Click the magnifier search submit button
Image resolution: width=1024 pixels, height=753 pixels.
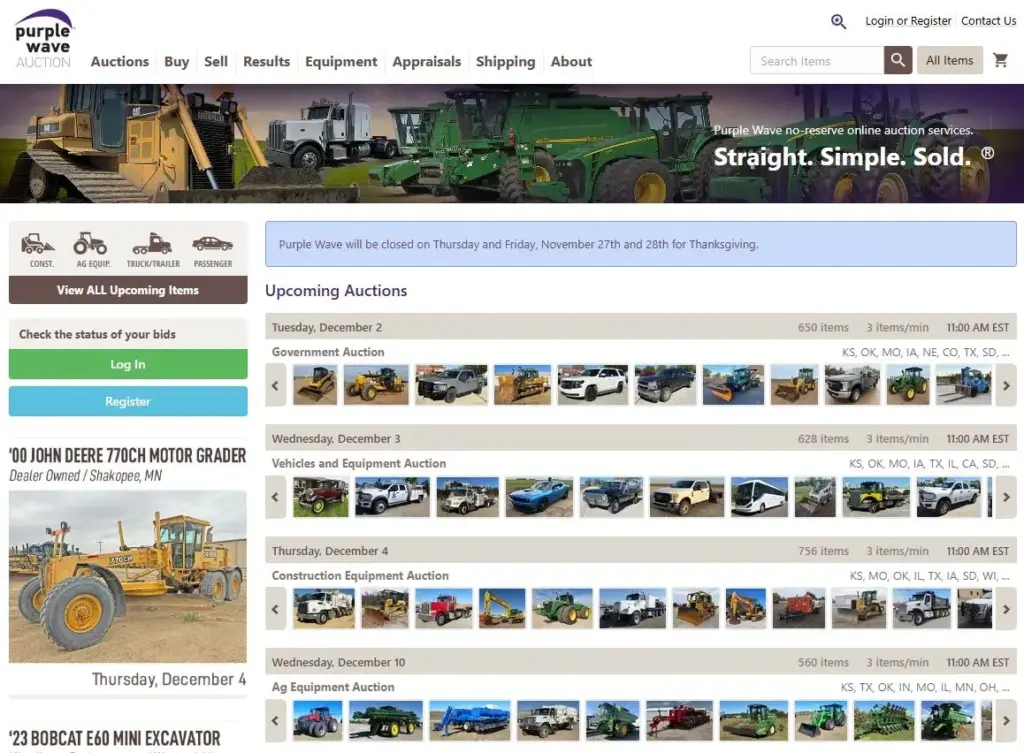898,61
